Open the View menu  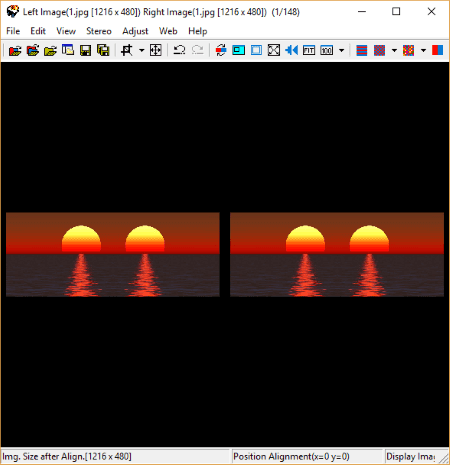66,31
